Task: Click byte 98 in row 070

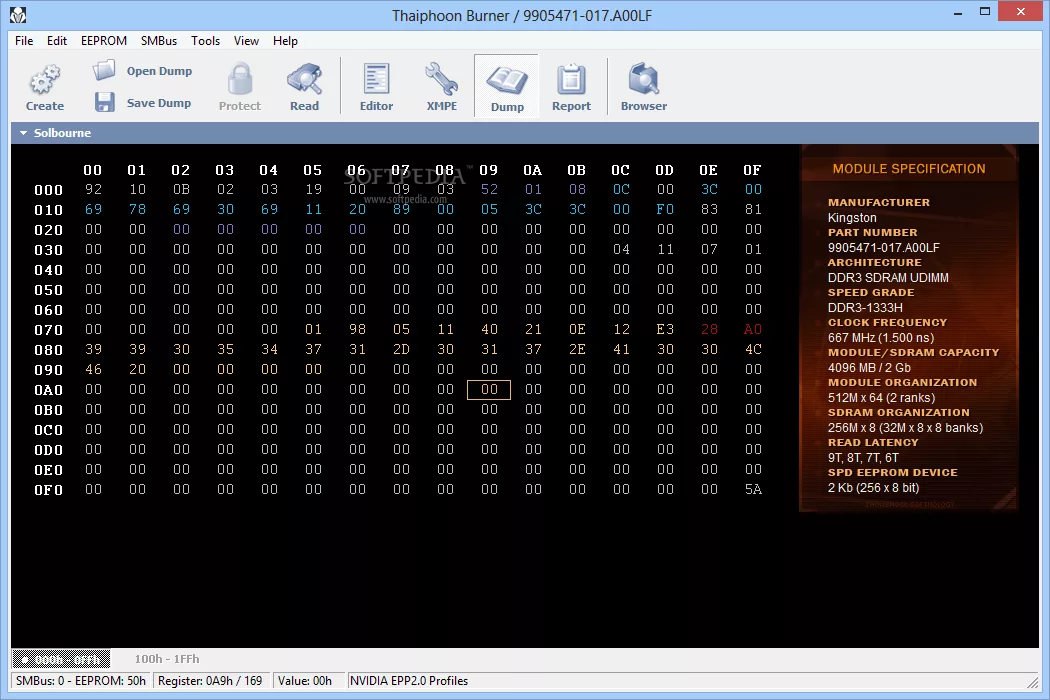Action: (357, 330)
